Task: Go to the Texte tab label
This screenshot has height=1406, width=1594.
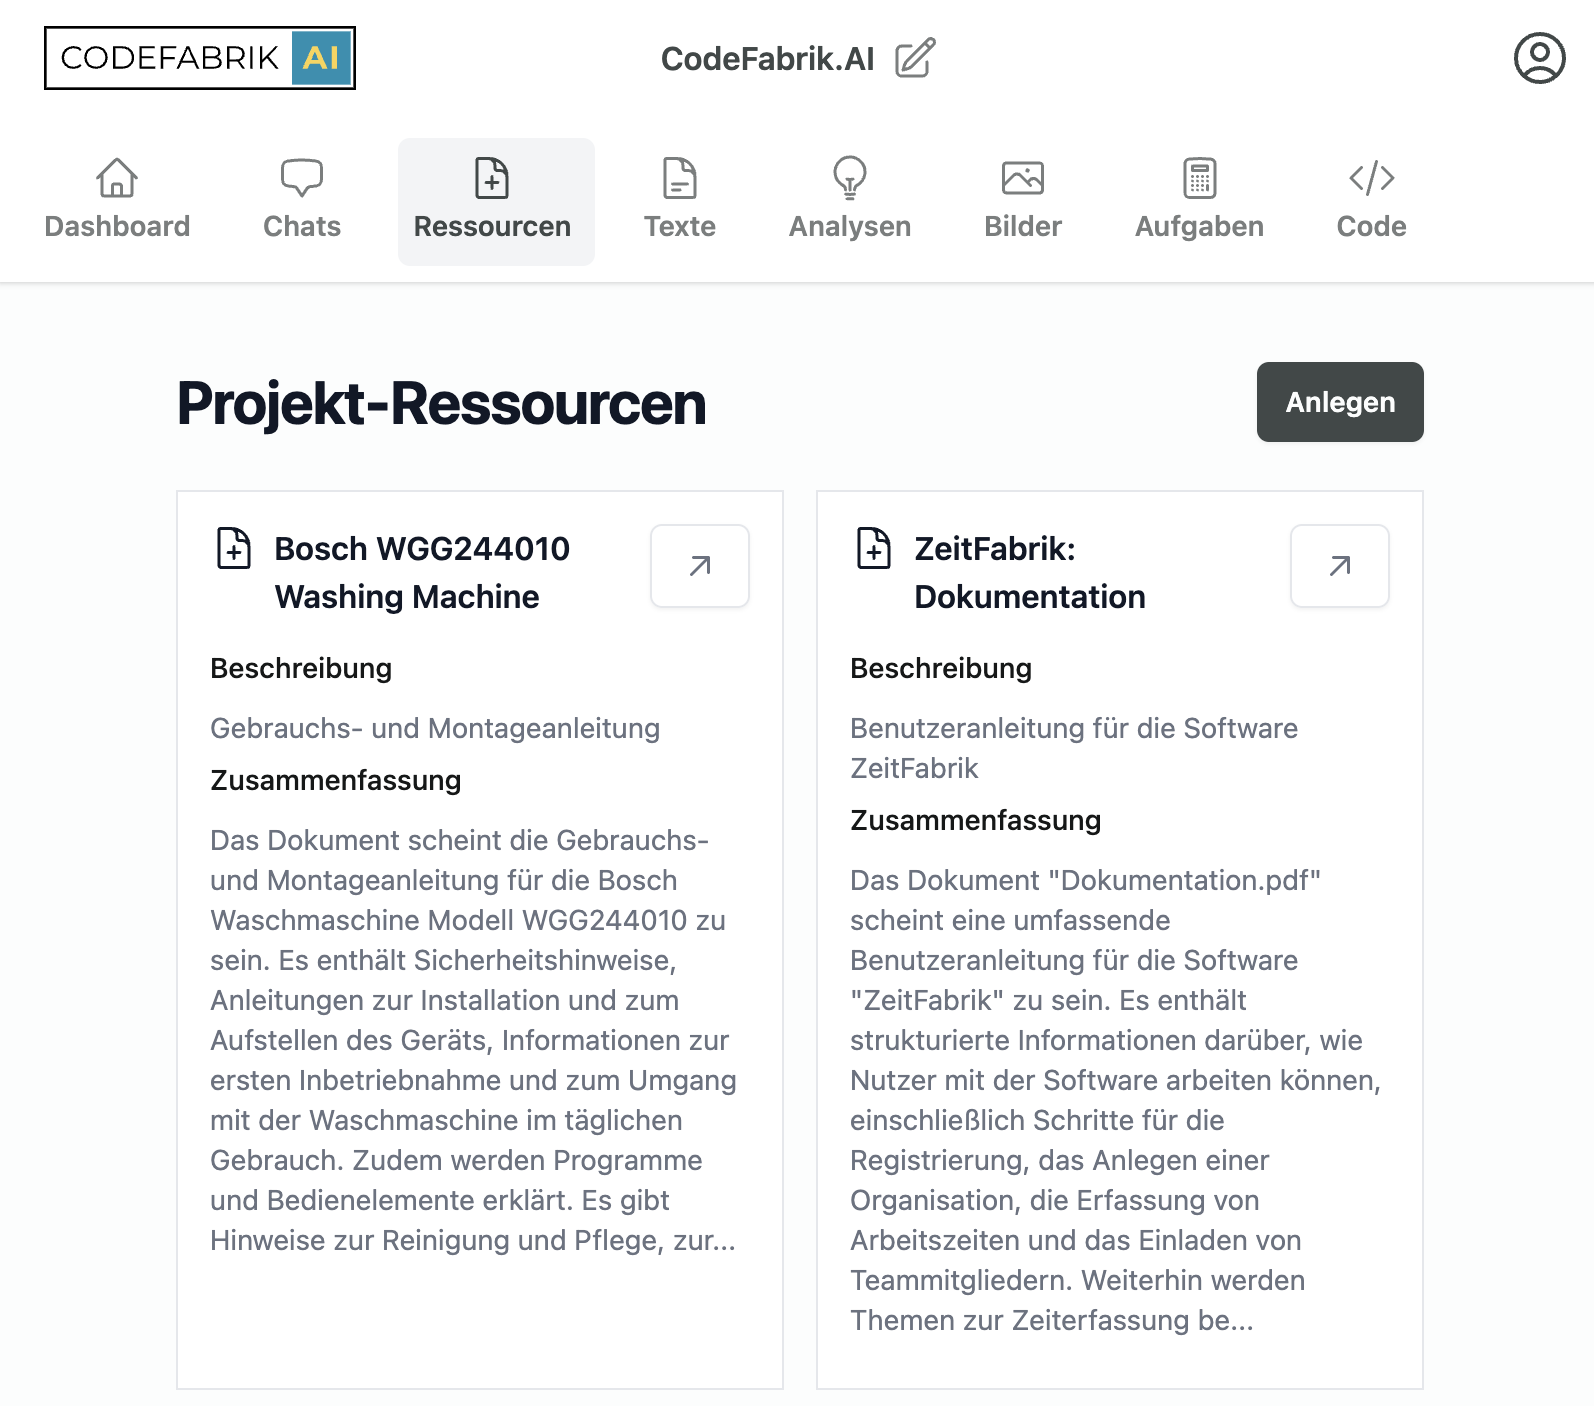Action: coord(680,227)
